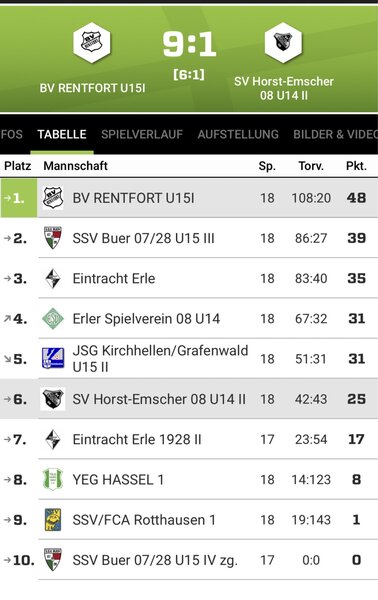Select the Tabelle tab
This screenshot has width=378, height=600.
[x=62, y=134]
